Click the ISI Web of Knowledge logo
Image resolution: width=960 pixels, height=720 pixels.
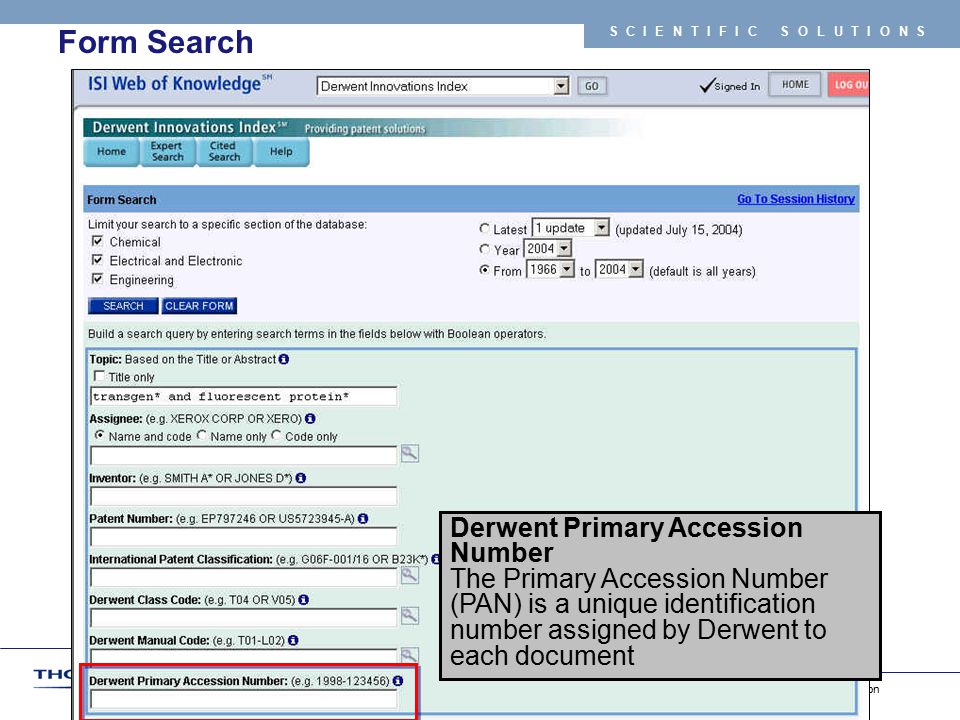[180, 83]
